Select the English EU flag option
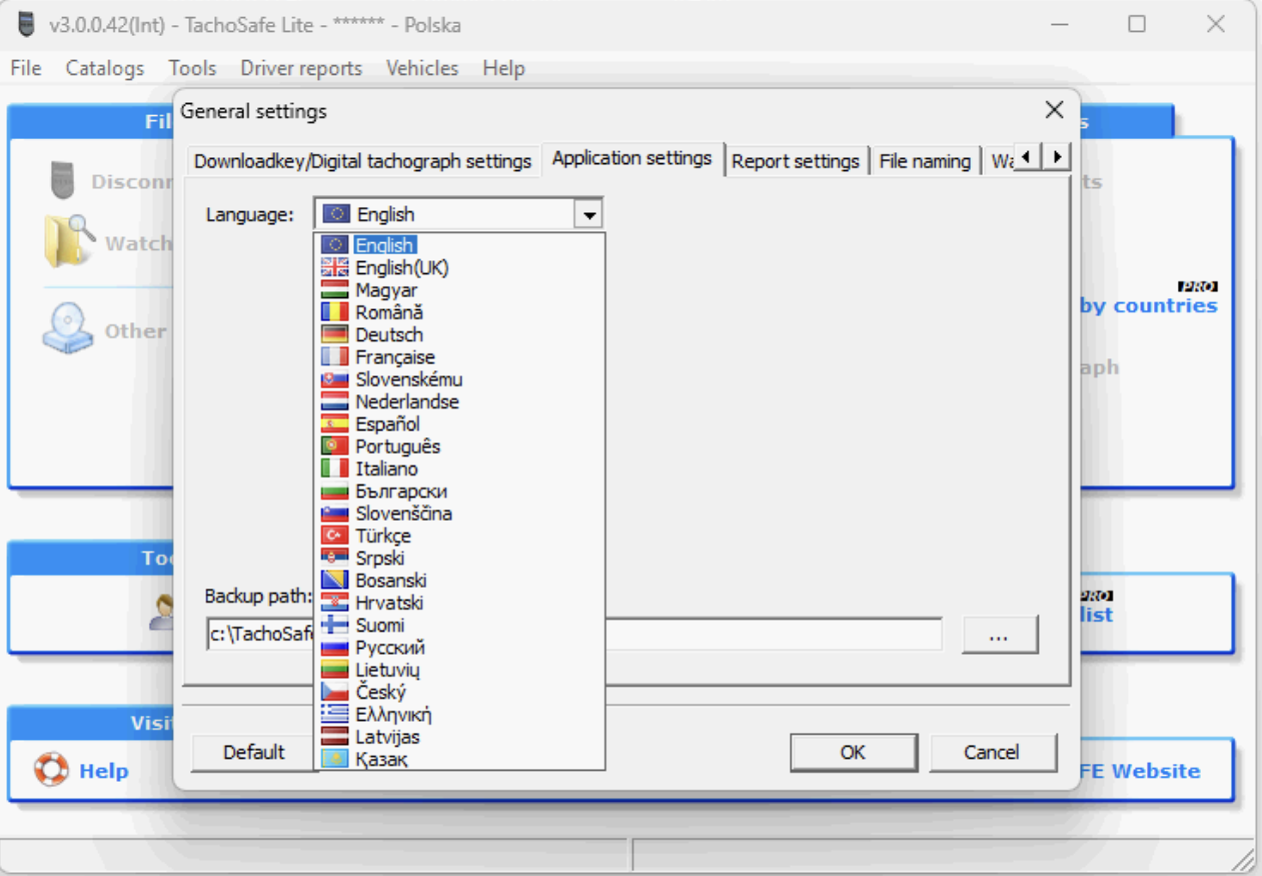Image resolution: width=1262 pixels, height=876 pixels. pyautogui.click(x=459, y=245)
